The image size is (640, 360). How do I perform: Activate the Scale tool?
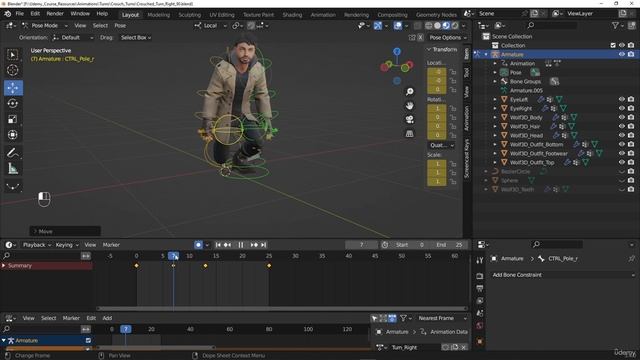13,119
